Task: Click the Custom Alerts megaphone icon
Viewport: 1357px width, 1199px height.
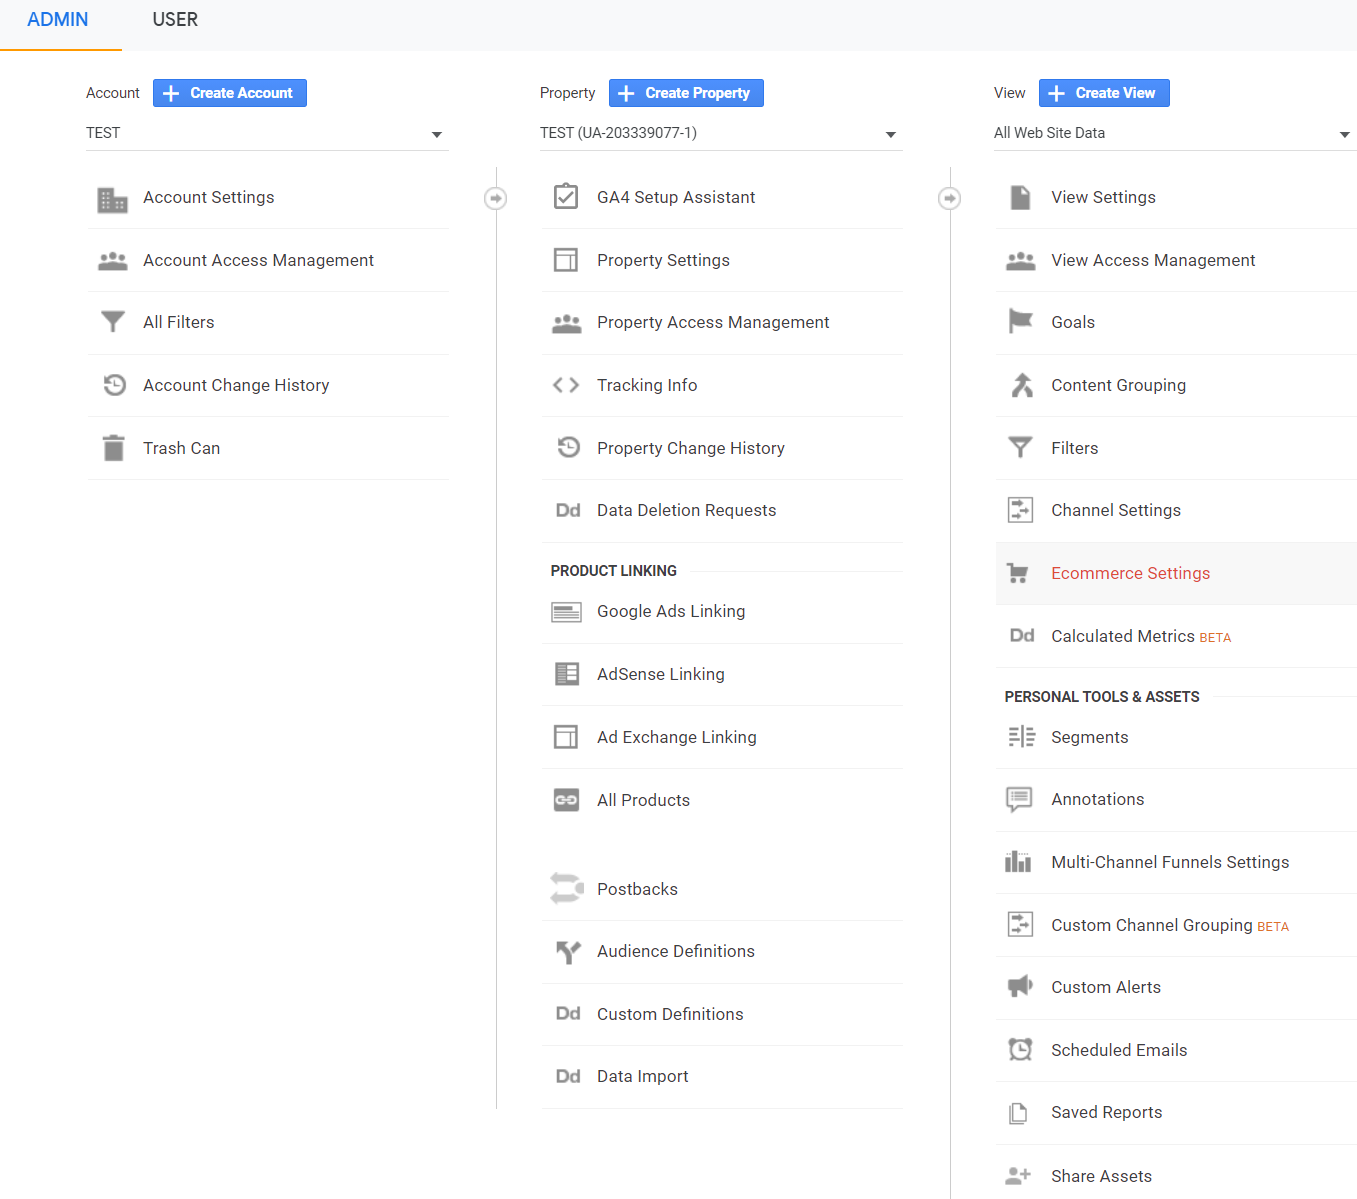Action: pyautogui.click(x=1019, y=987)
